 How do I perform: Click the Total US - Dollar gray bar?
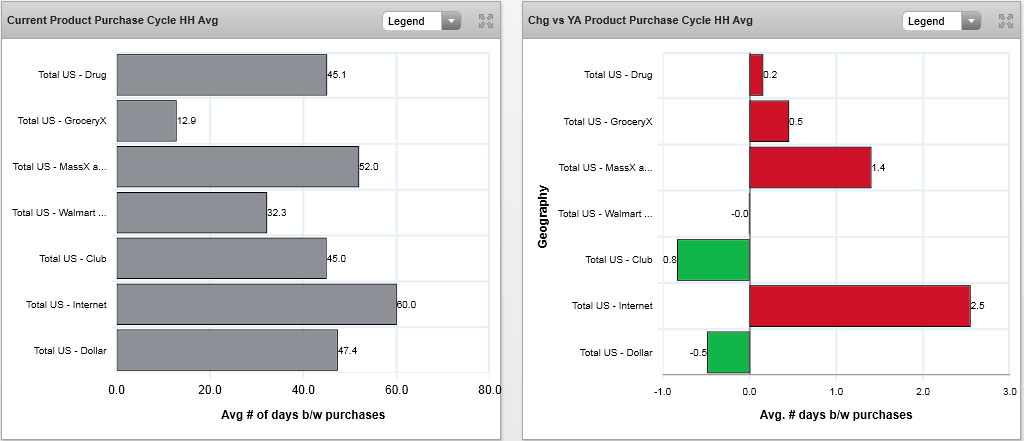coord(227,350)
